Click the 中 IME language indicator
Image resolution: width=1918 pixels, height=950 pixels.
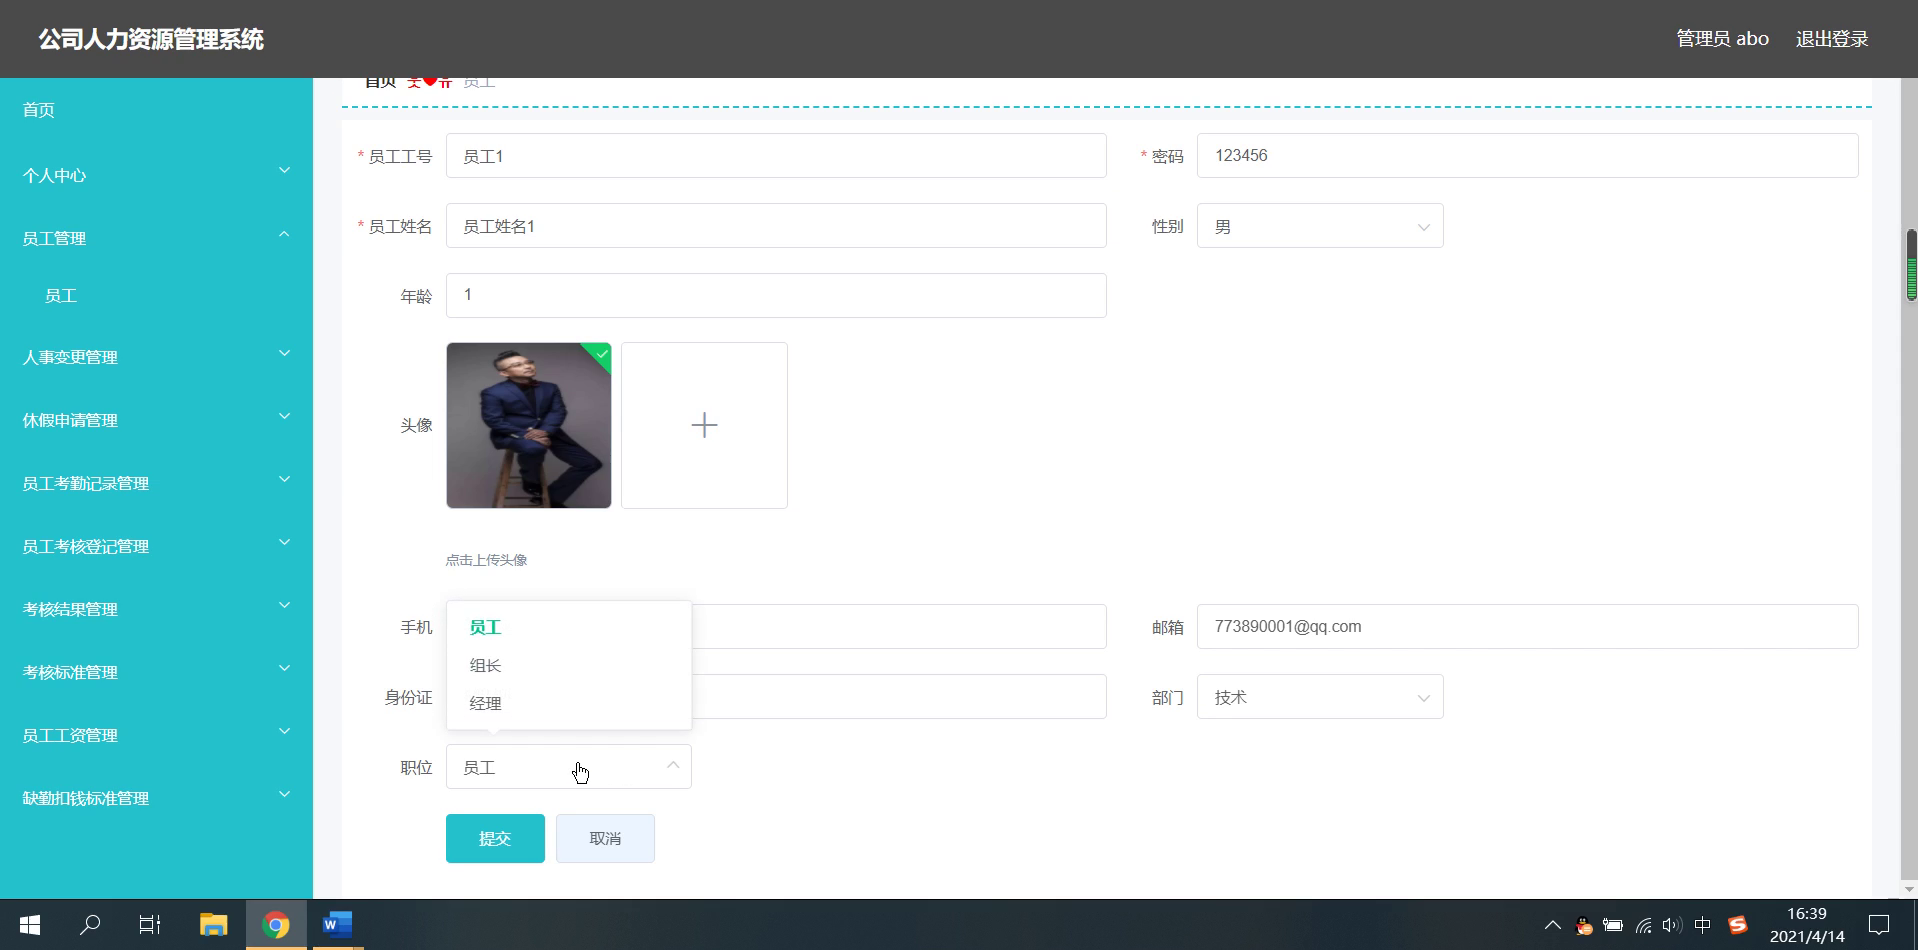coord(1703,926)
